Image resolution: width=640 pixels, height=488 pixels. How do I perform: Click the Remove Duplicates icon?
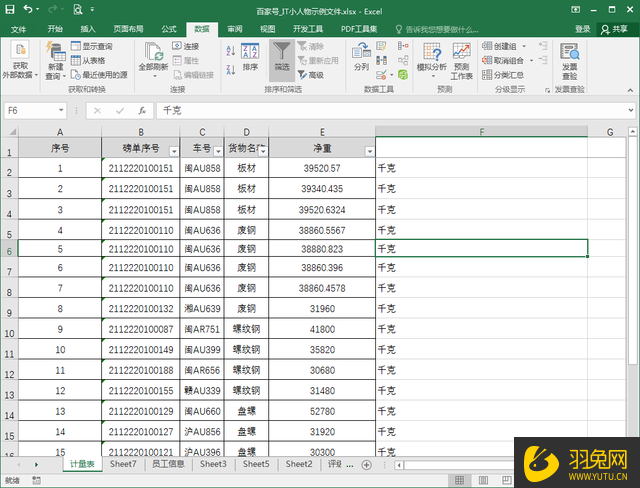click(x=381, y=60)
